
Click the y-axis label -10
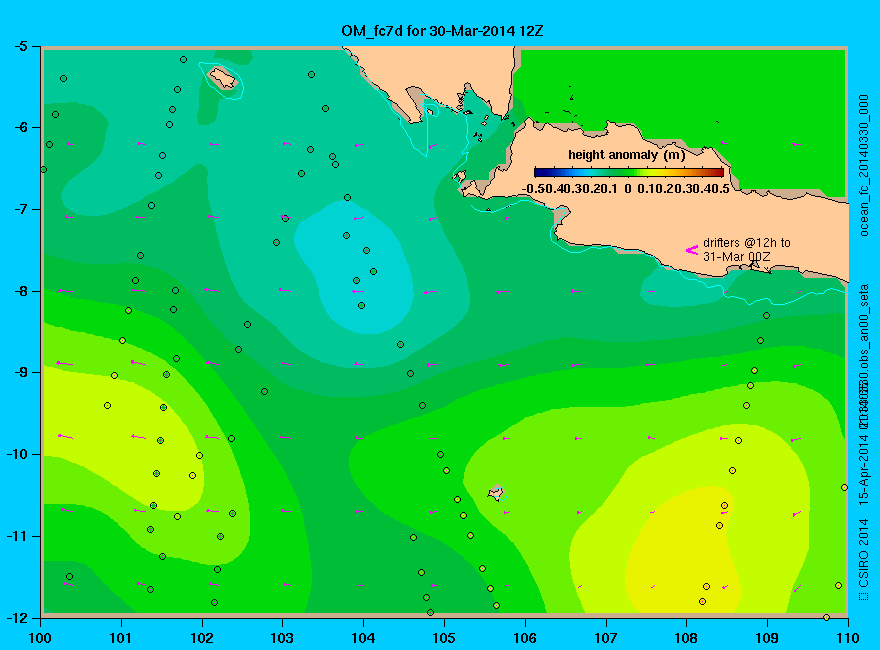coord(17,454)
